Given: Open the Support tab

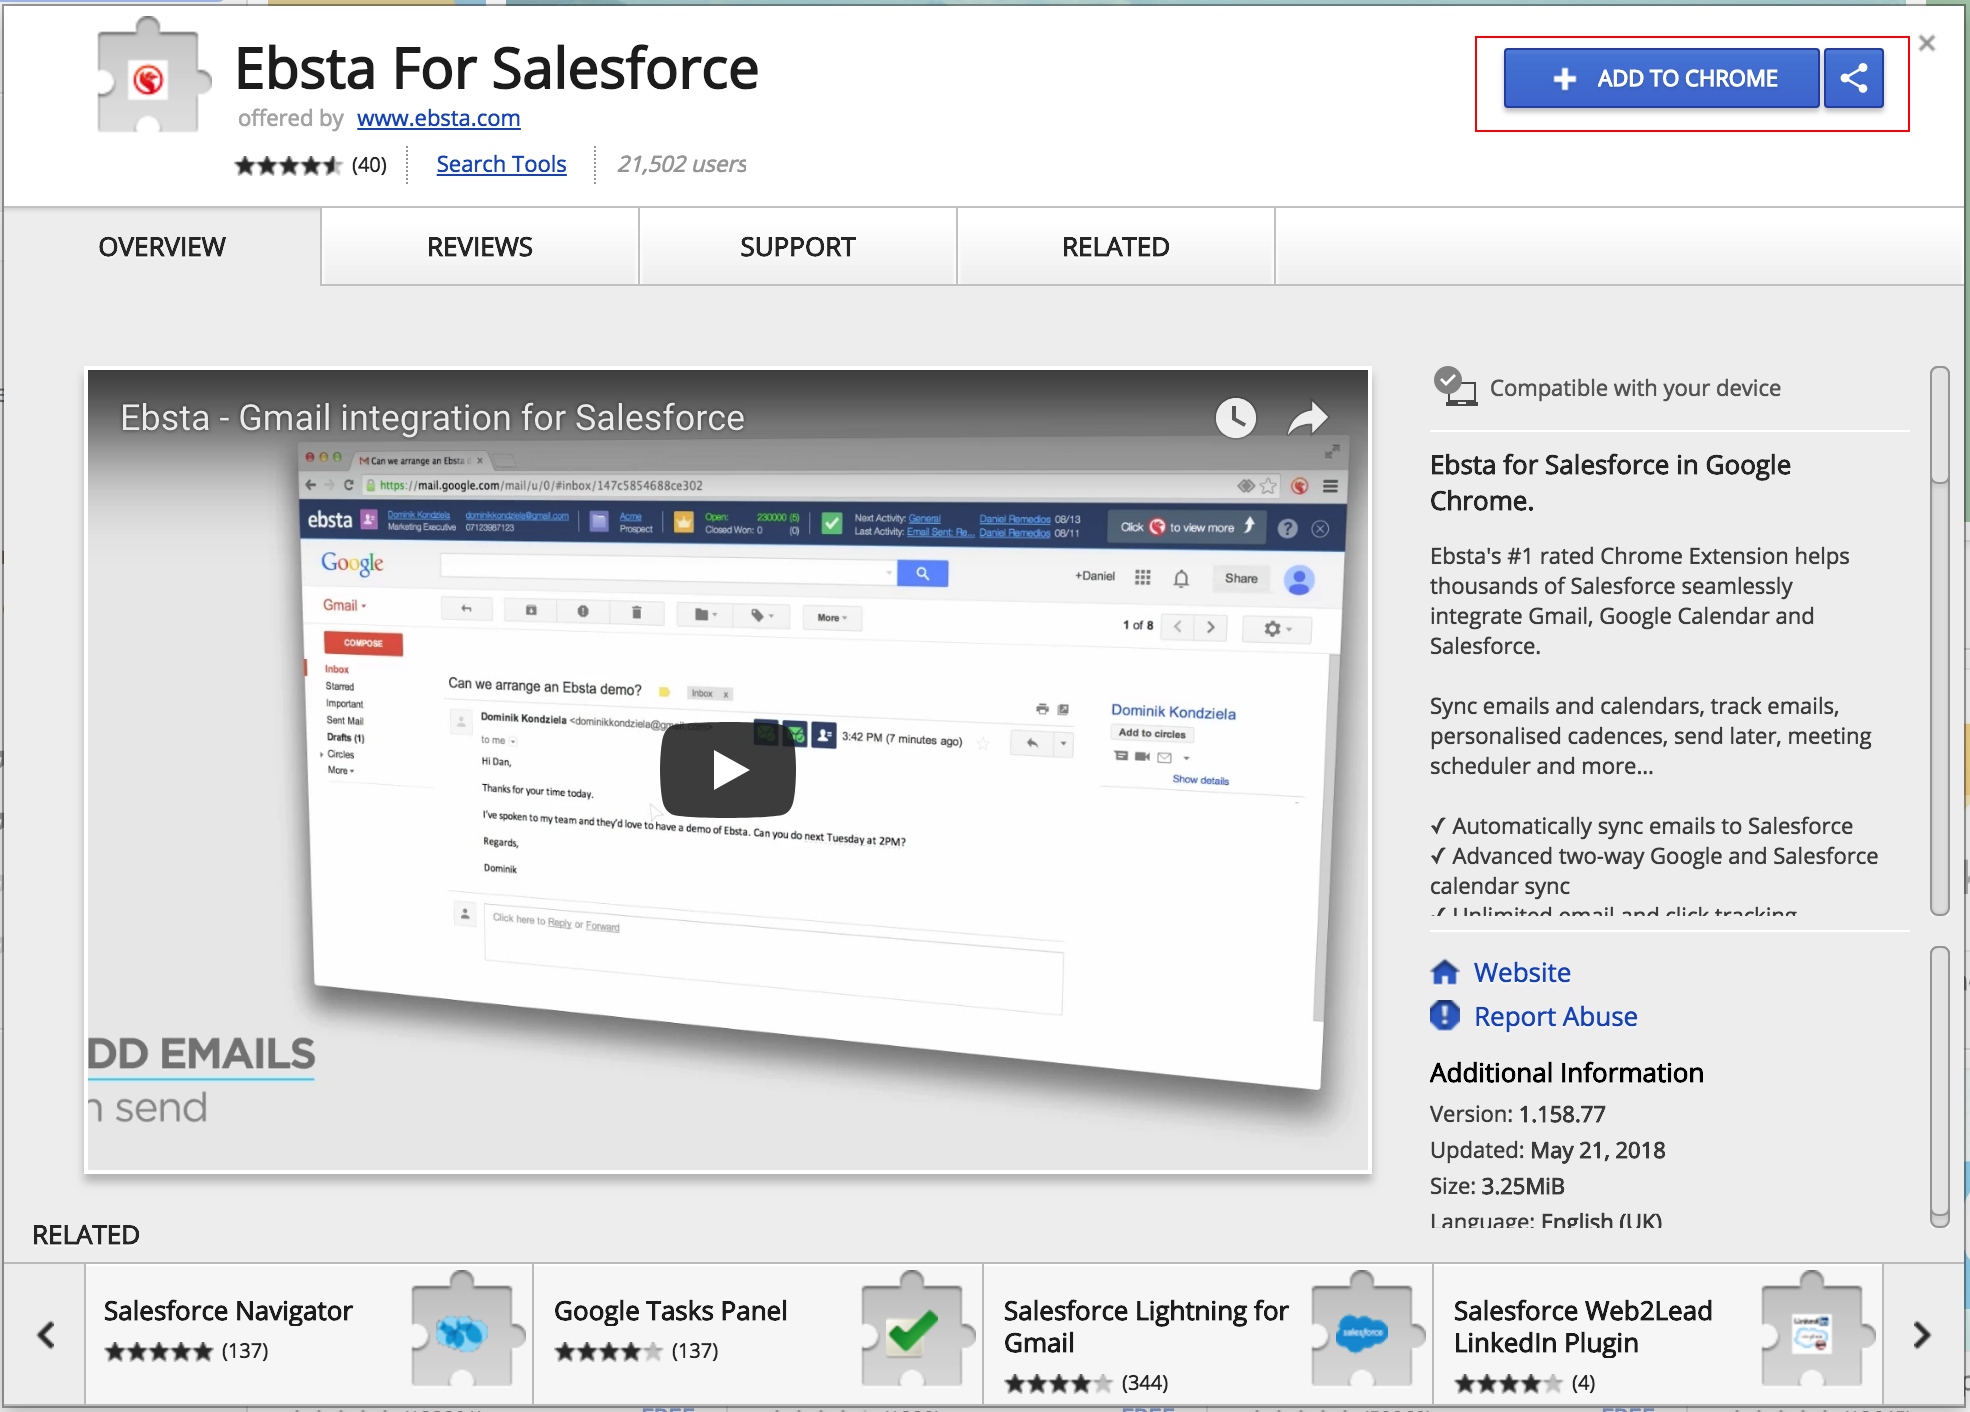Looking at the screenshot, I should pyautogui.click(x=797, y=247).
